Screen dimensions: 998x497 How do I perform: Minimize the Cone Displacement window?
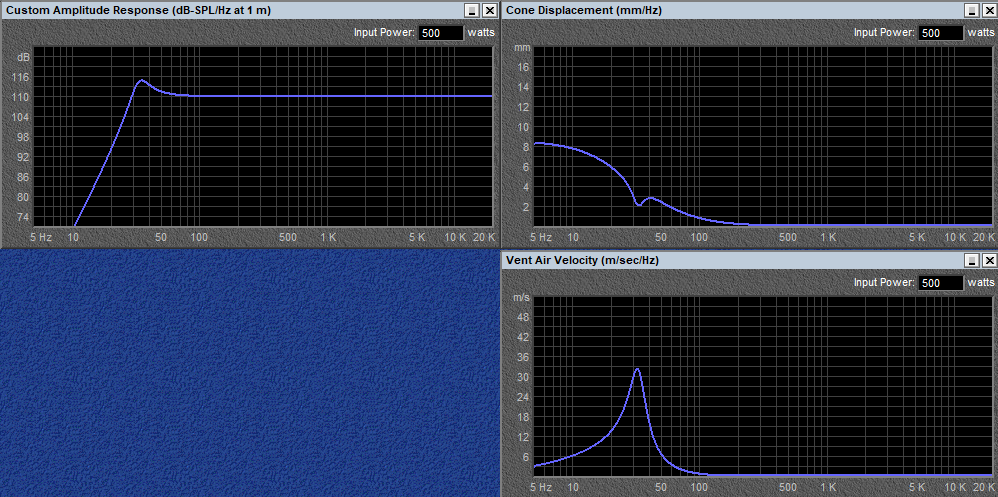point(971,10)
